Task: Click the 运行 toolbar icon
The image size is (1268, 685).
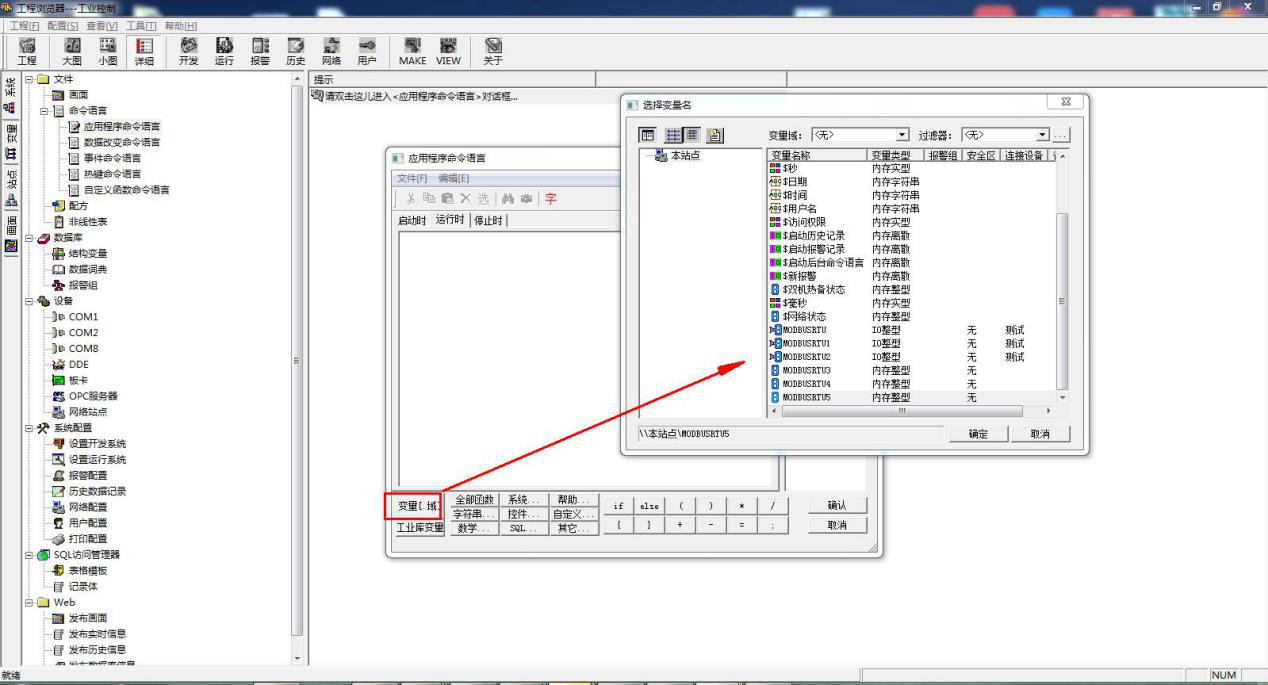Action: tap(224, 51)
